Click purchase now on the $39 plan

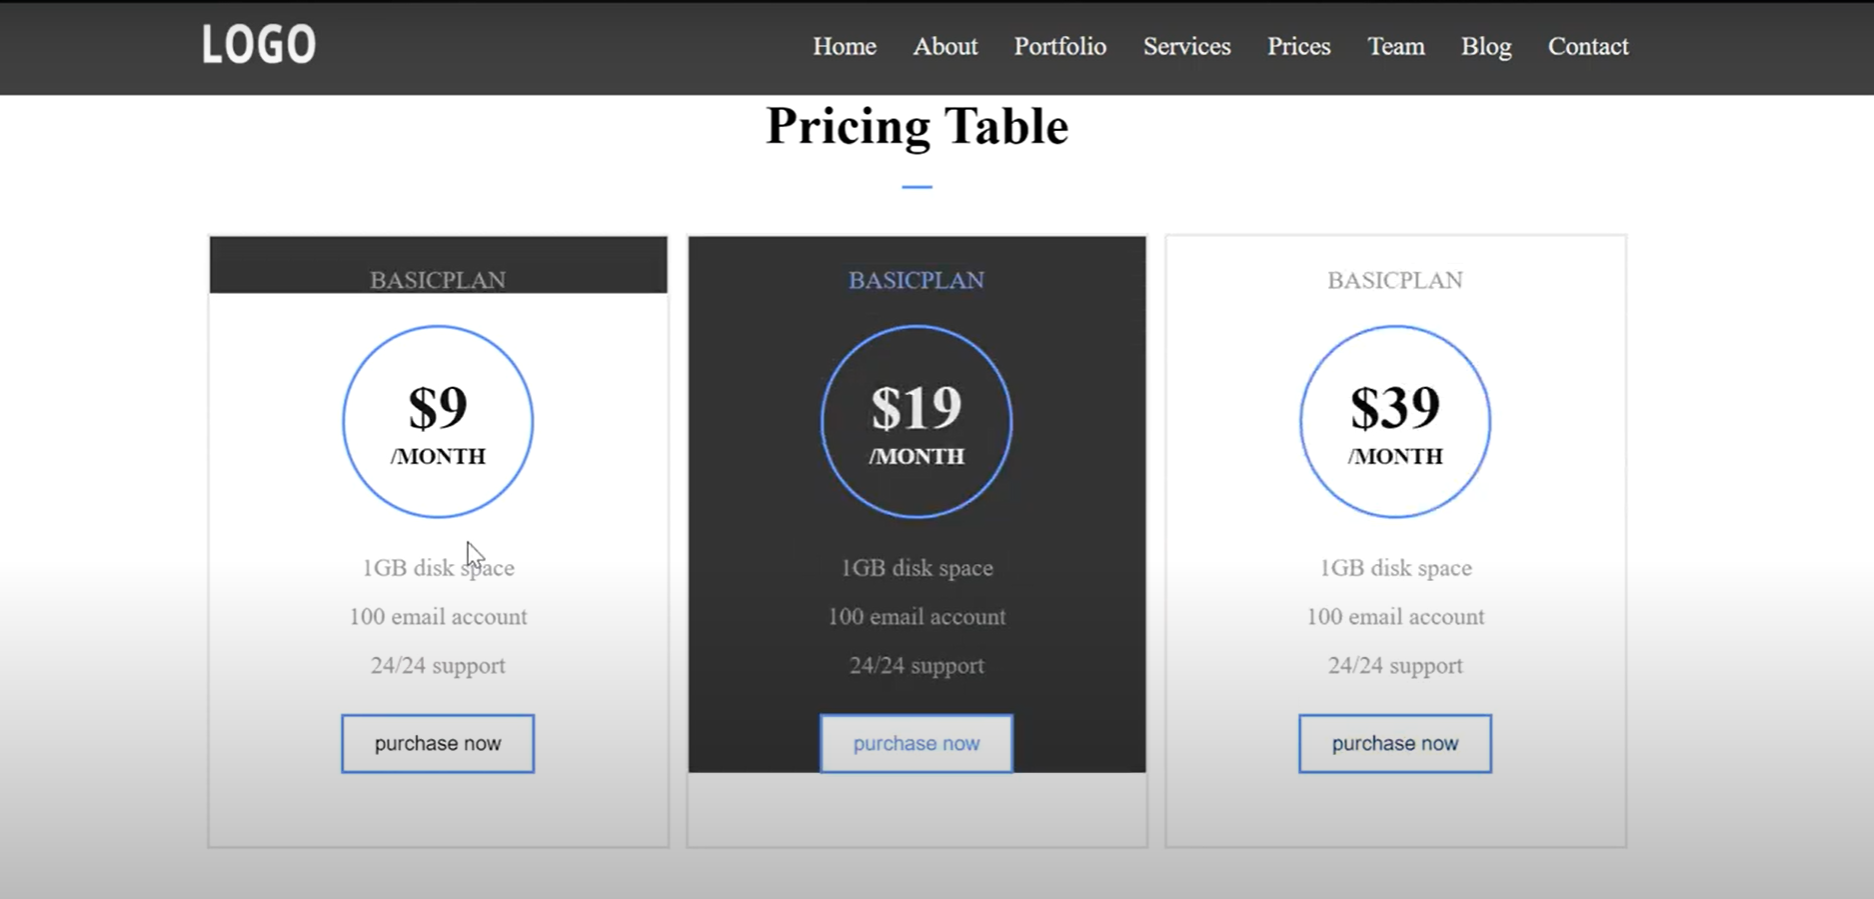coord(1395,743)
